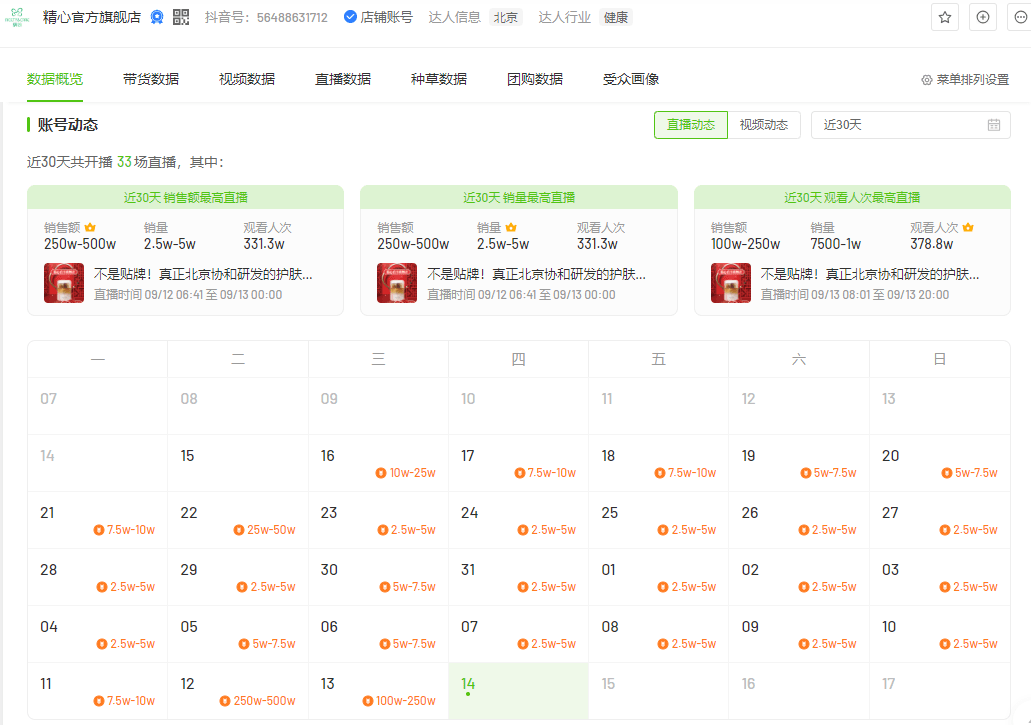This screenshot has height=725, width=1031.
Task: Open the 近30天 date range dropdown
Action: point(900,125)
